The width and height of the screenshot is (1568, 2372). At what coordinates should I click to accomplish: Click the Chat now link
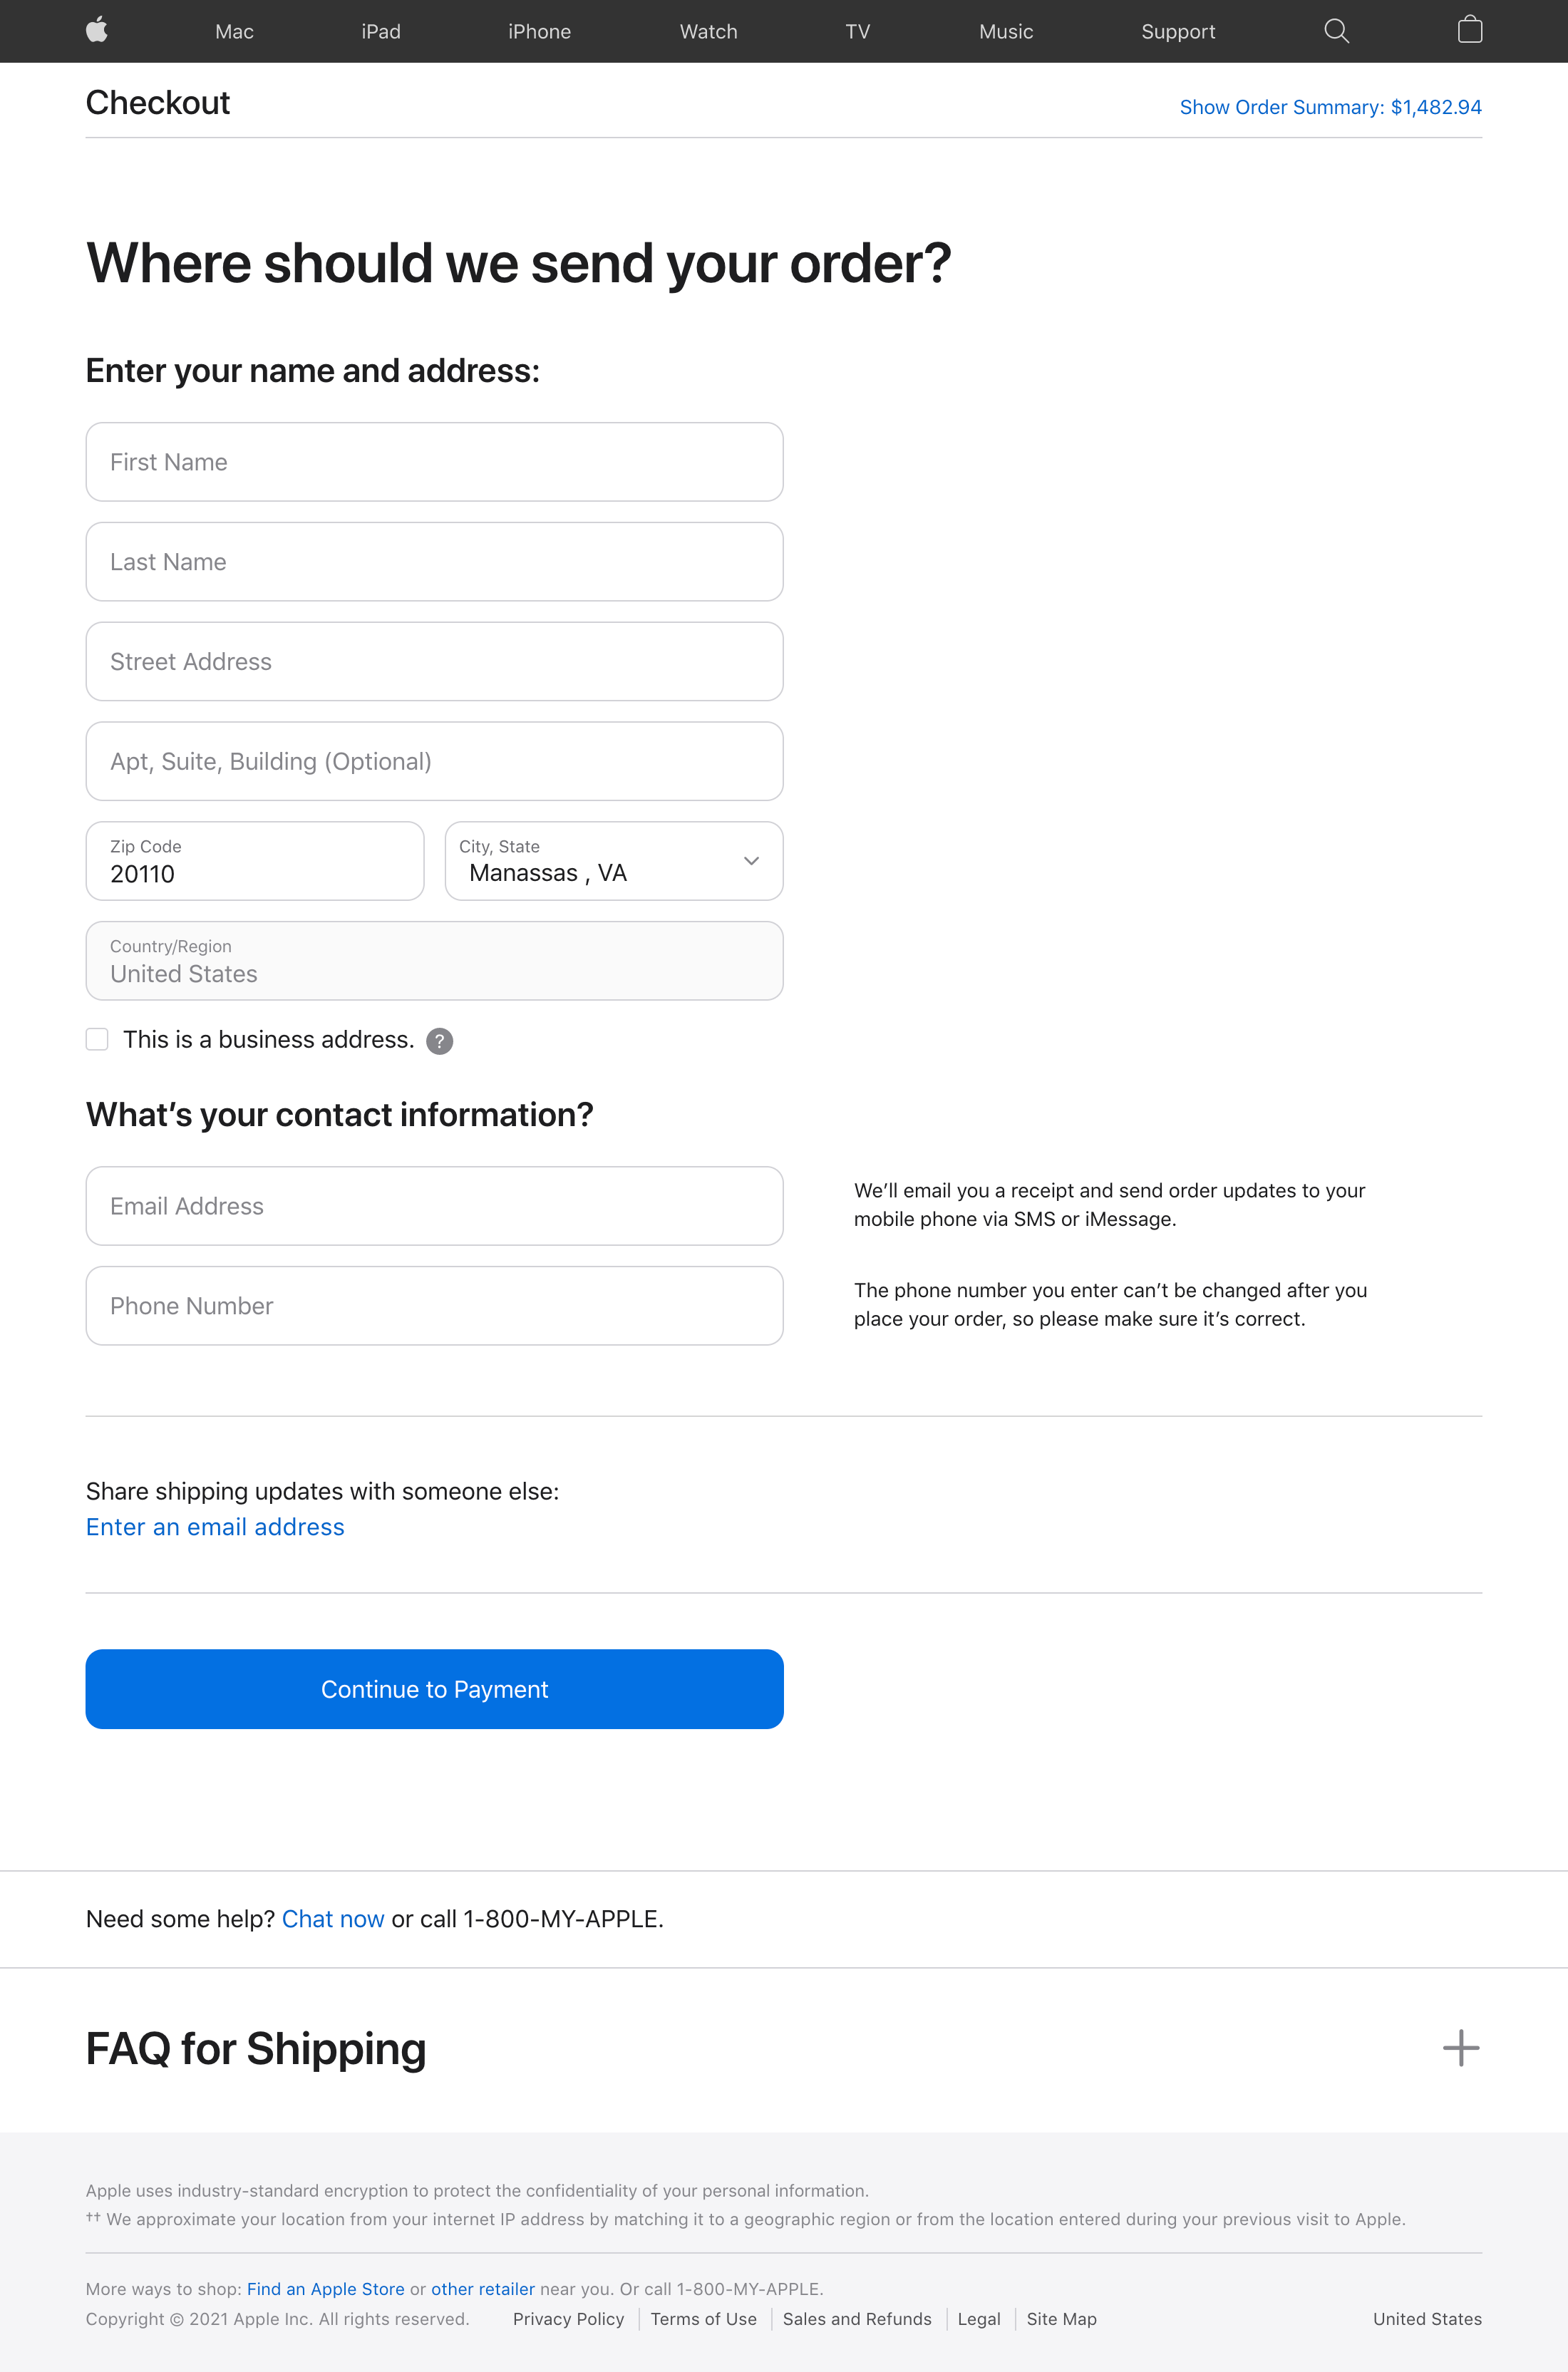pyautogui.click(x=332, y=1919)
